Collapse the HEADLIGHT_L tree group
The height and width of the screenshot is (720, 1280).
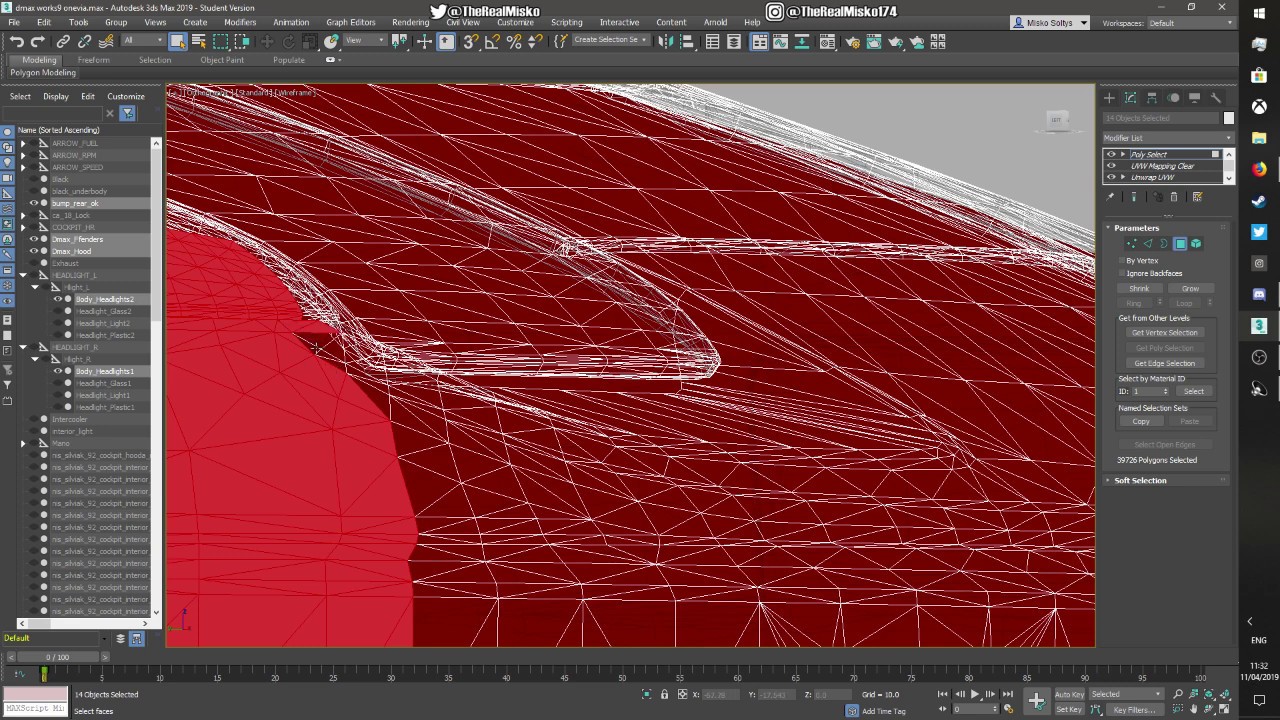[x=23, y=275]
